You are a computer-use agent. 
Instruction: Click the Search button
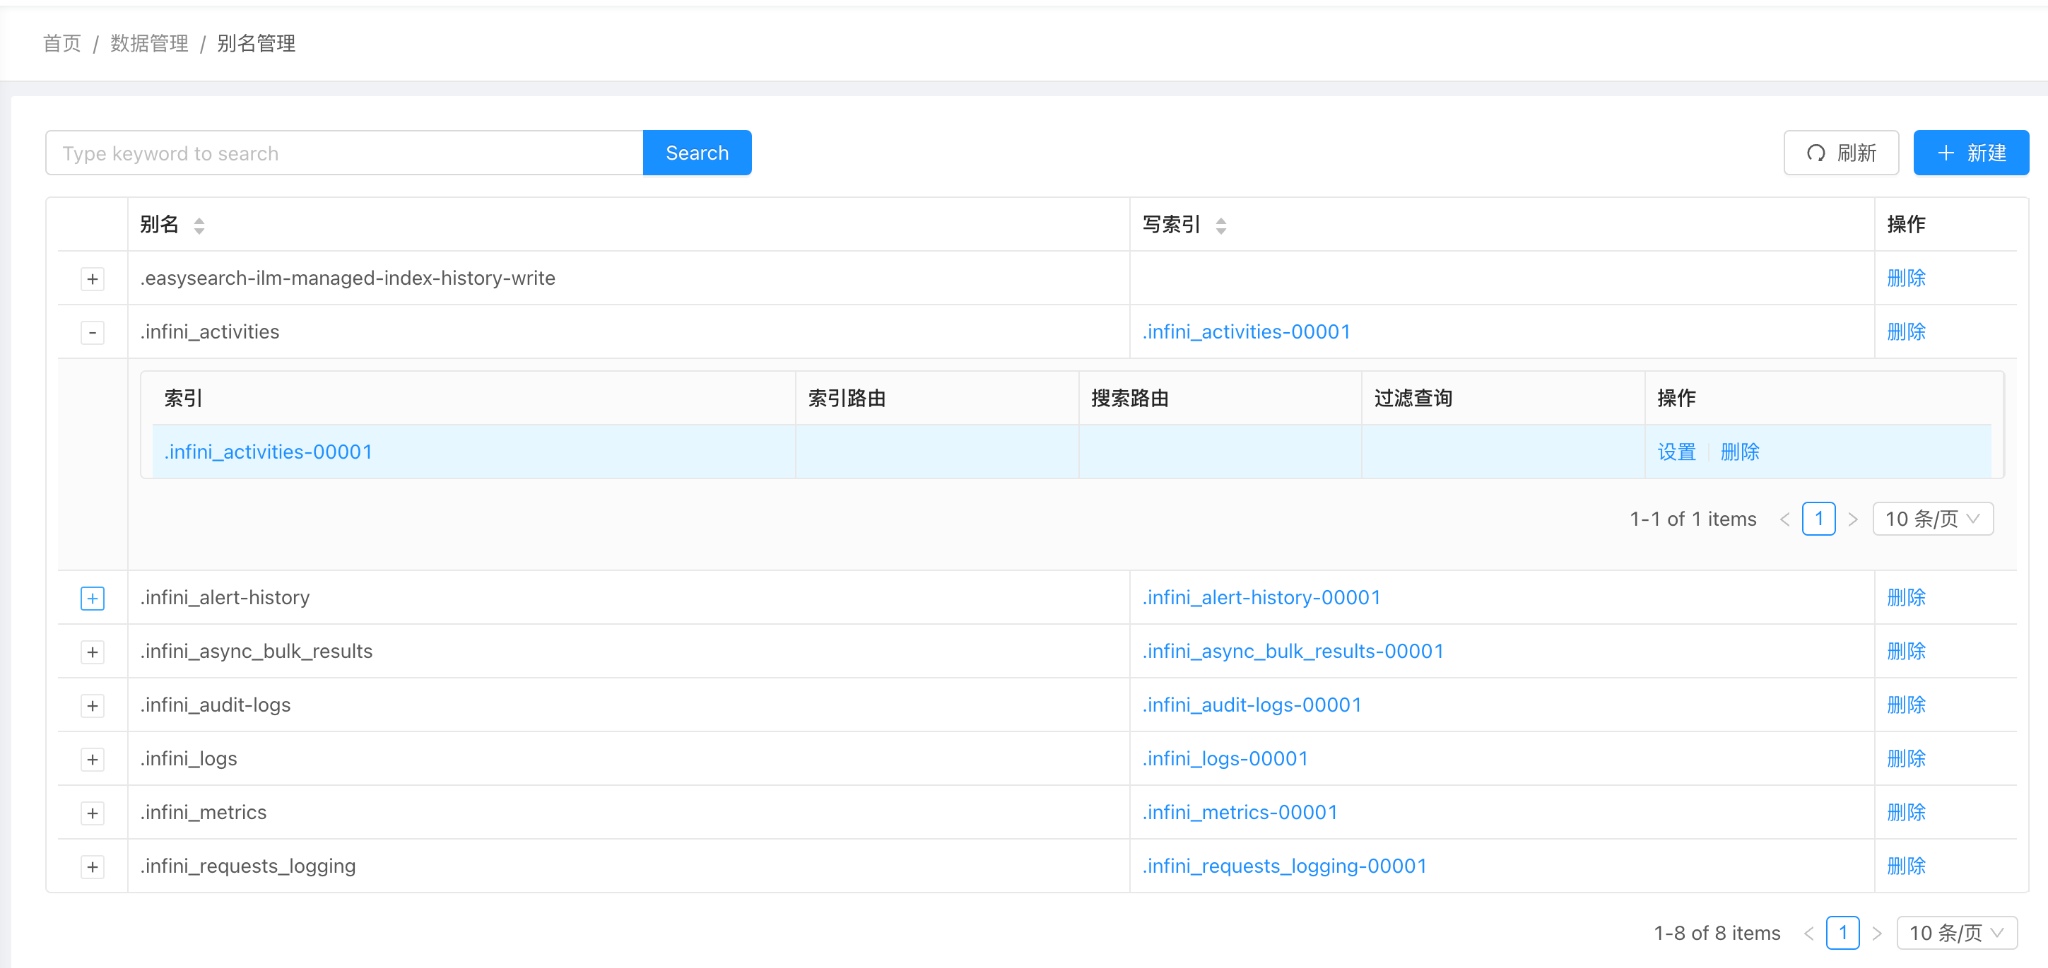point(696,152)
